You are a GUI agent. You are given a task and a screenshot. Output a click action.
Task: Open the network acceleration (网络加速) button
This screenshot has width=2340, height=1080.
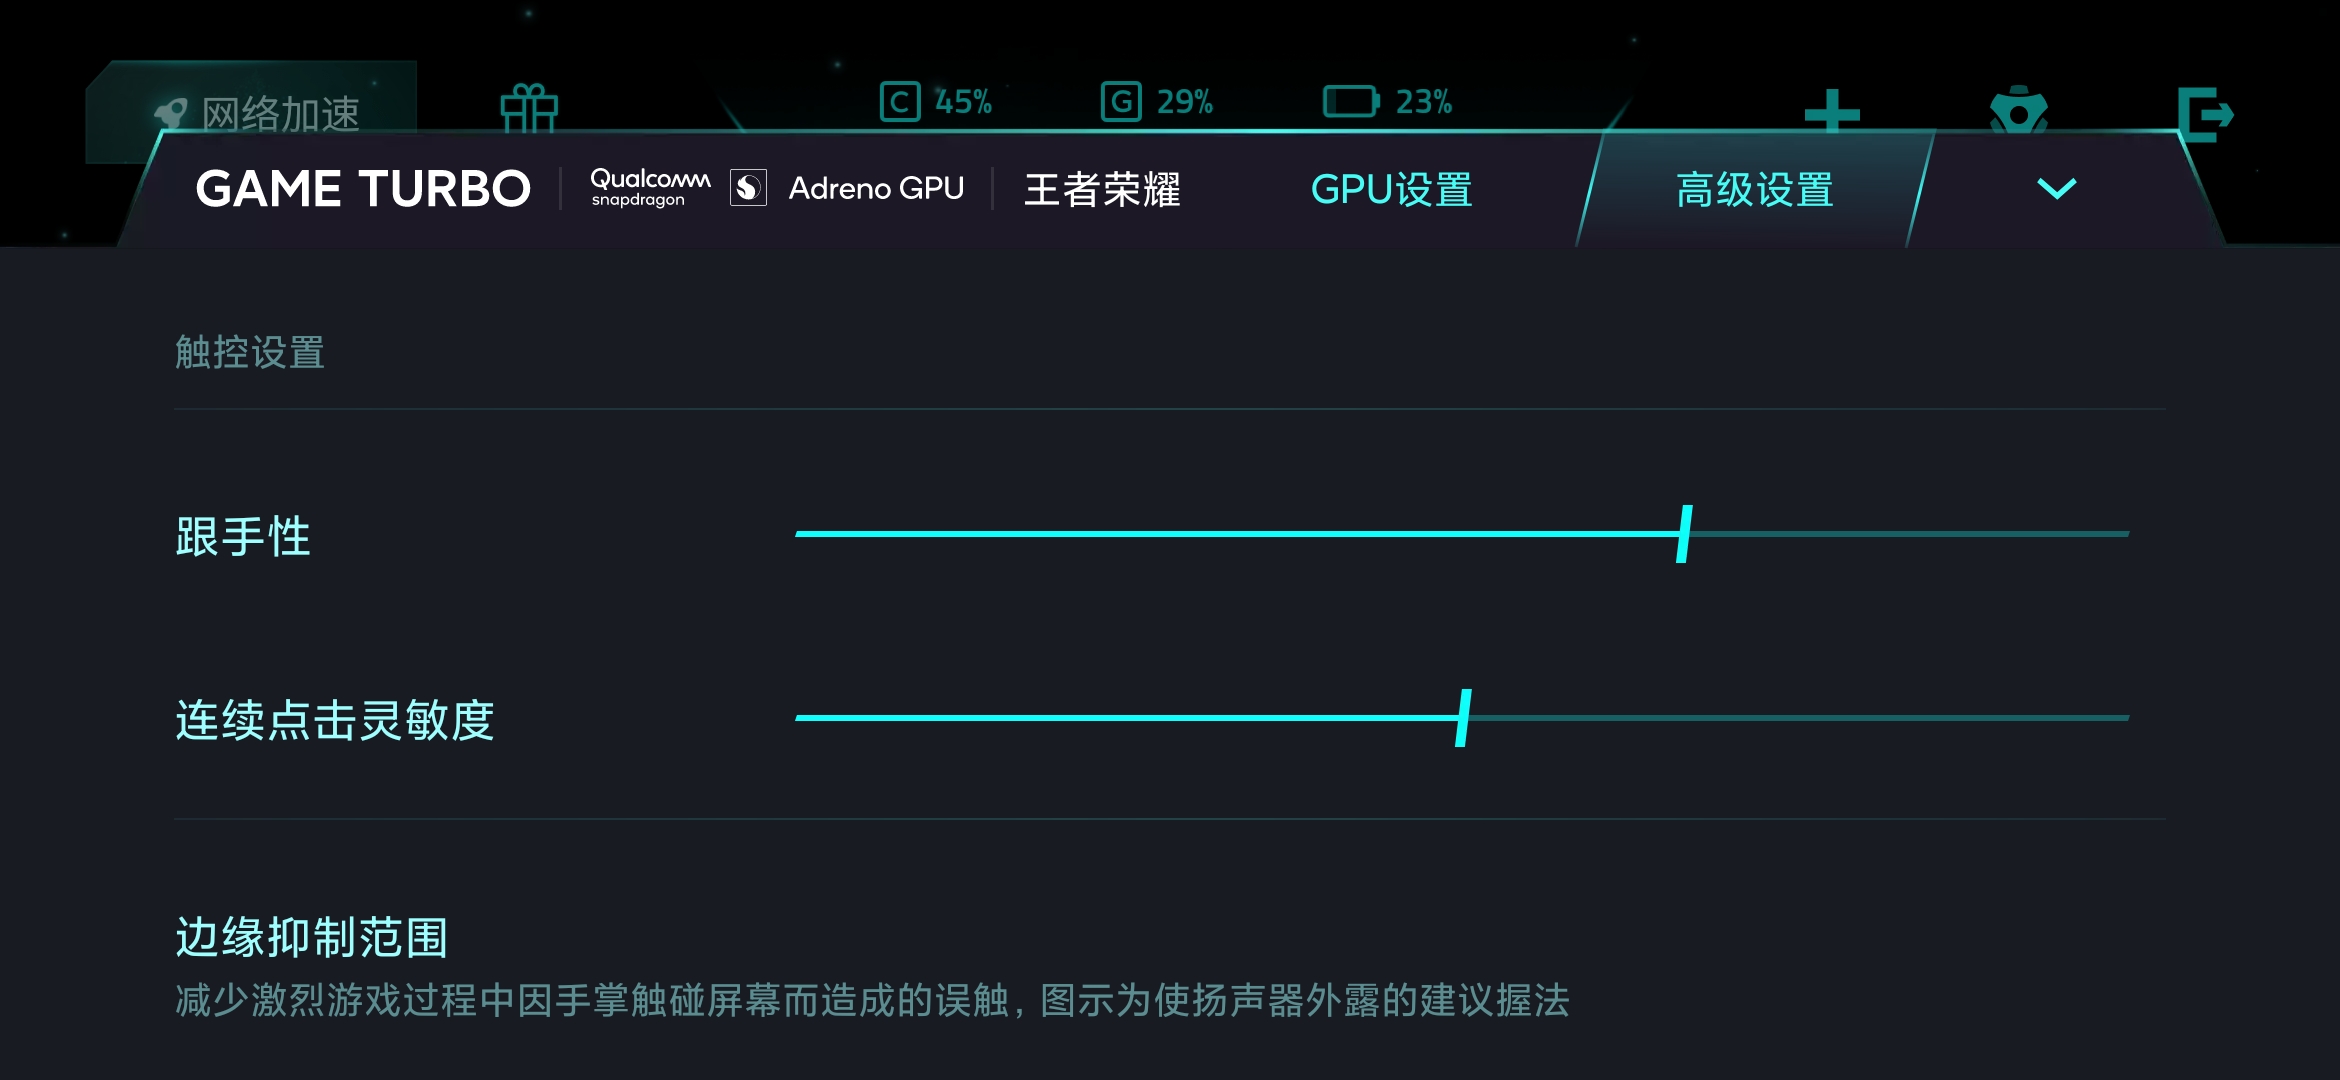[252, 111]
